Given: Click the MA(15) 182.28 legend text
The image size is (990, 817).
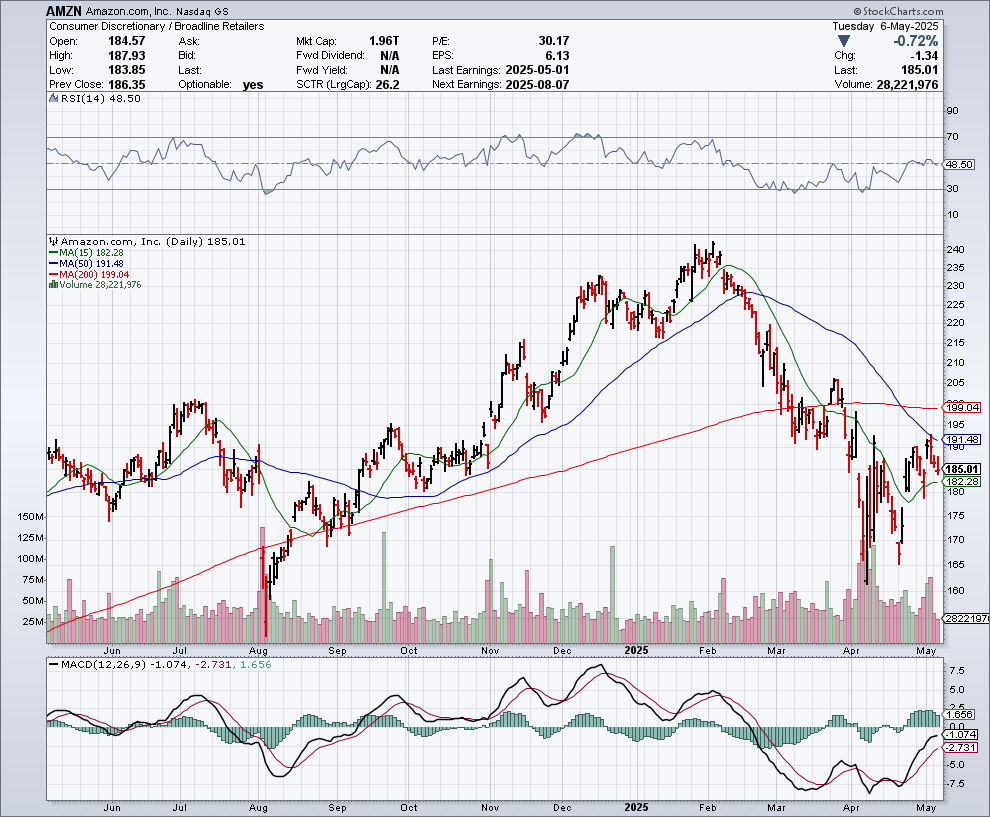Looking at the screenshot, I should pos(92,253).
